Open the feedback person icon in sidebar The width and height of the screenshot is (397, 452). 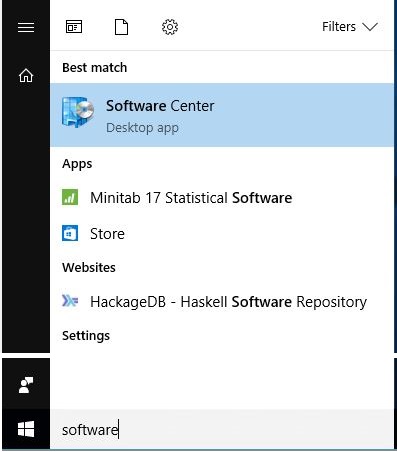pyautogui.click(x=26, y=385)
